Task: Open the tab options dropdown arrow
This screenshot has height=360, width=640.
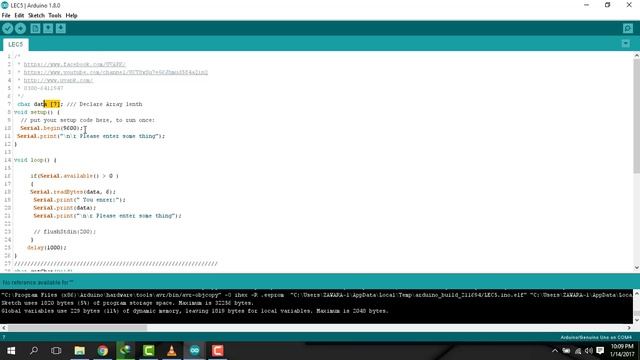Action: tap(626, 43)
